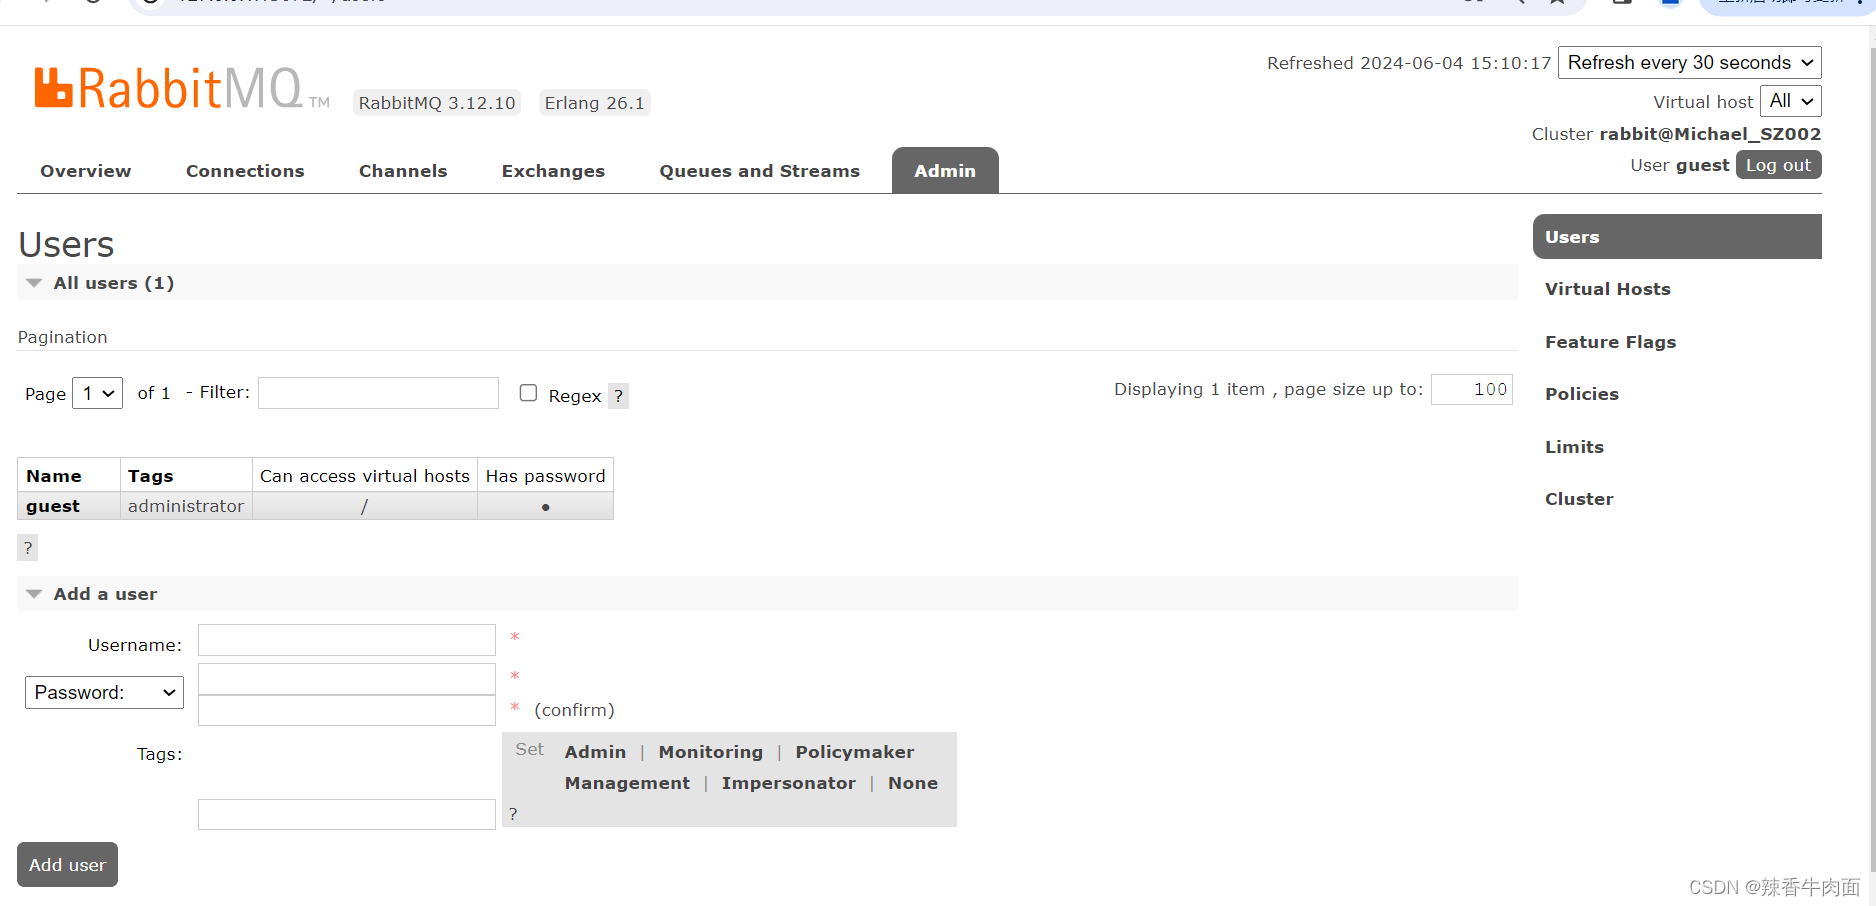
Task: Go to the Overview tab
Action: 86,171
